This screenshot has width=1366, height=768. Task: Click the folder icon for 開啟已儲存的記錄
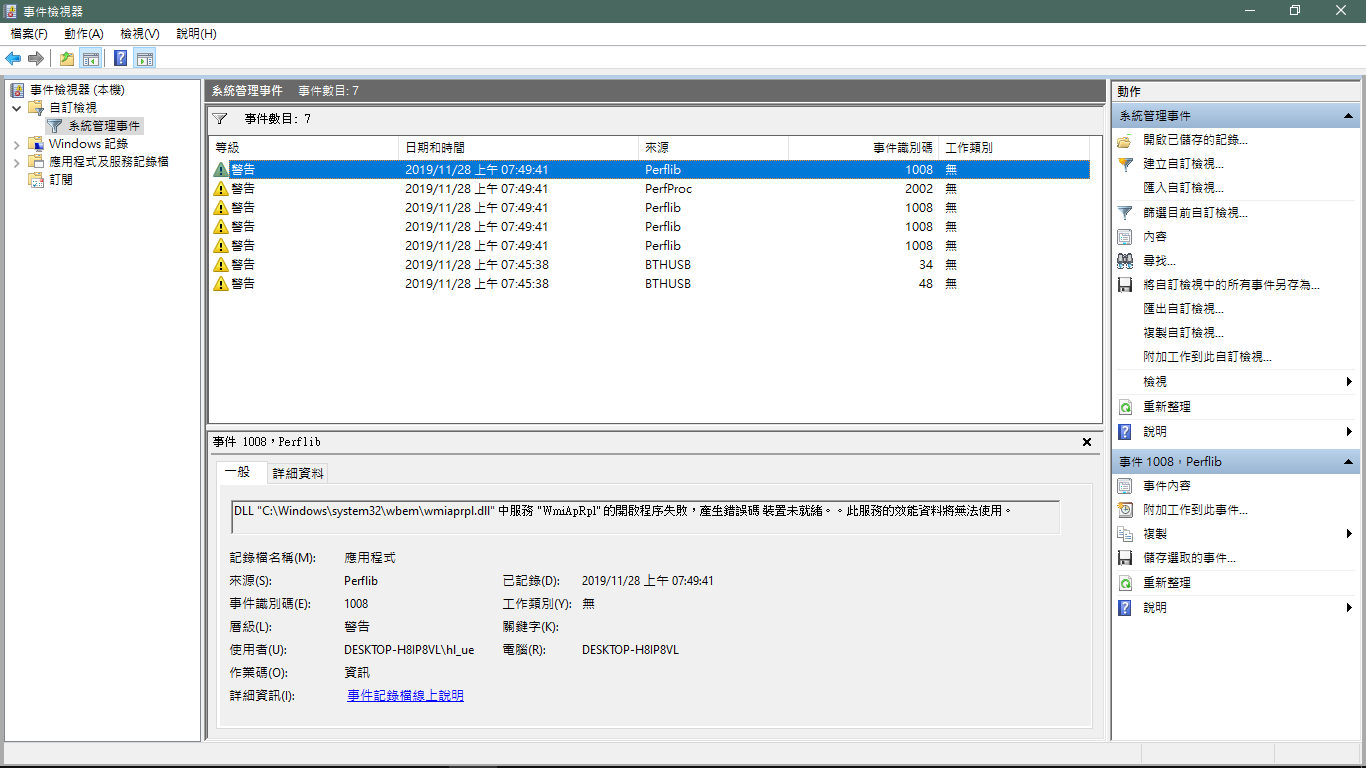pyautogui.click(x=1125, y=140)
